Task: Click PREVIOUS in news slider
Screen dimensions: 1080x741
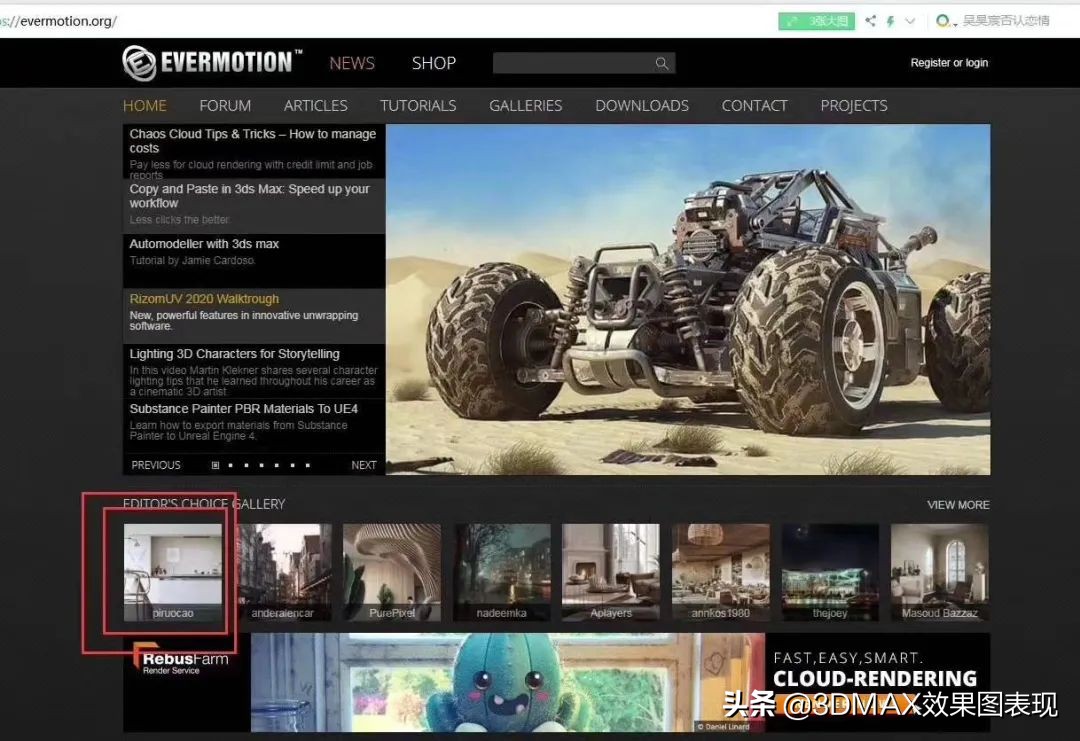Action: [156, 465]
